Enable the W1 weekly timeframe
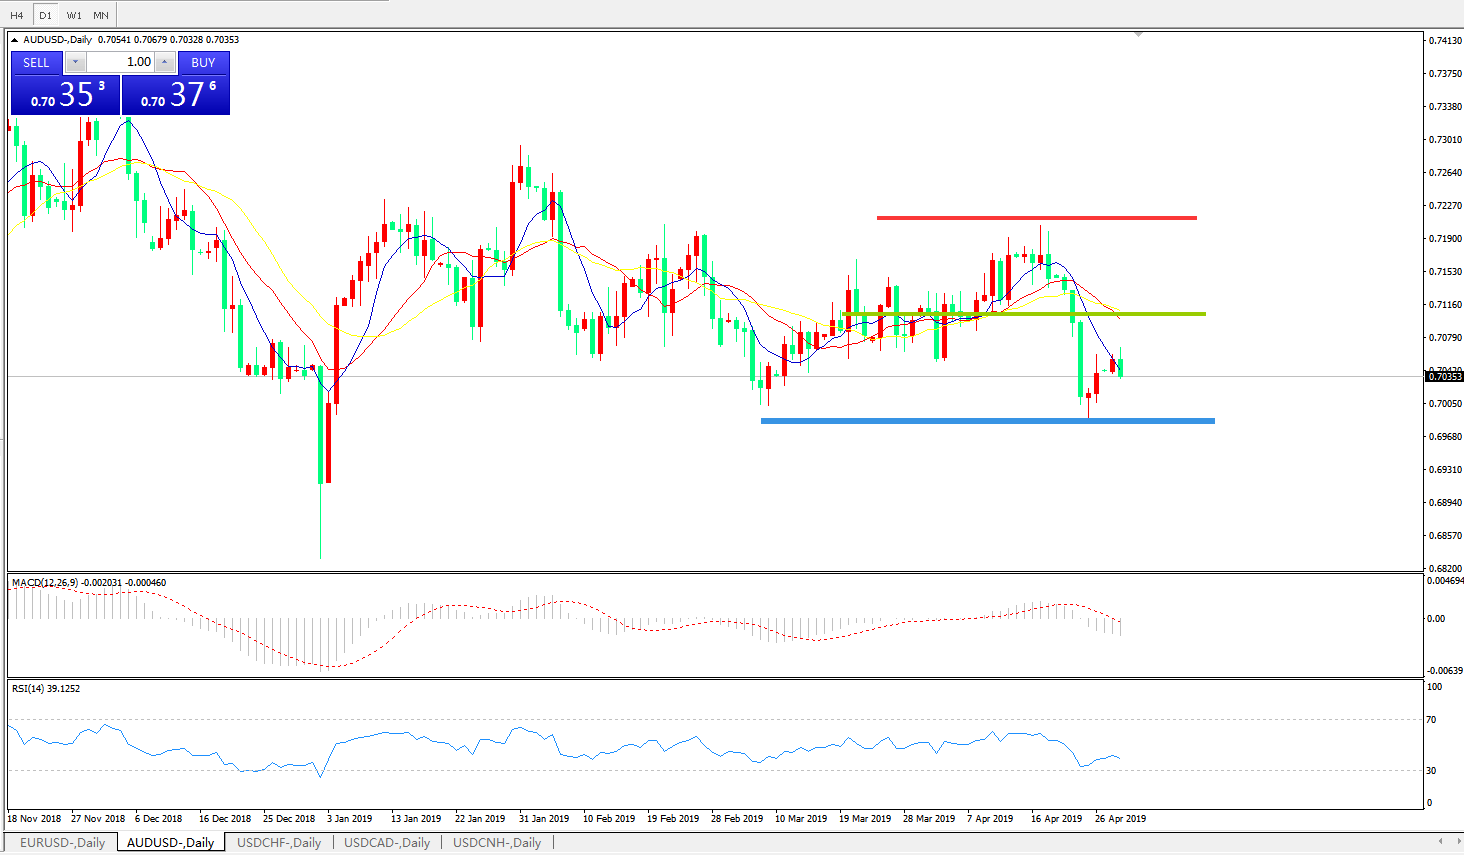This screenshot has height=855, width=1464. click(74, 15)
